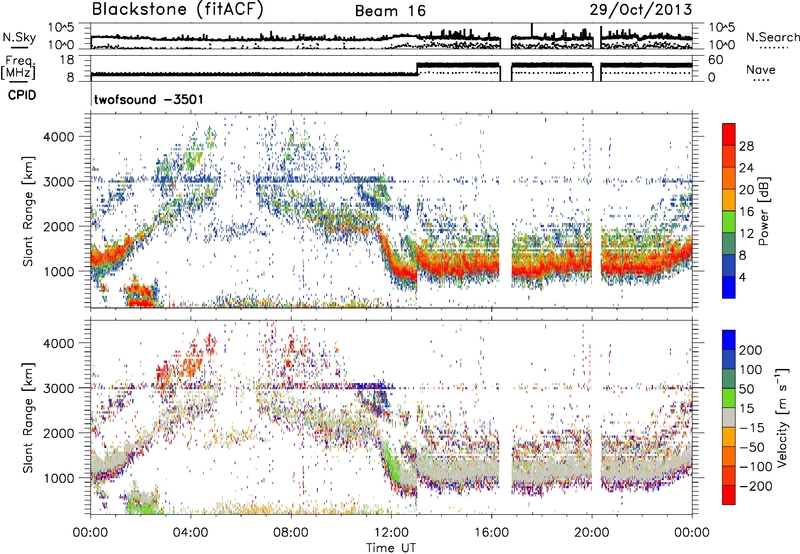Click the "4000" range tick on velocity panel
This screenshot has height=554, width=800.
(x=58, y=343)
